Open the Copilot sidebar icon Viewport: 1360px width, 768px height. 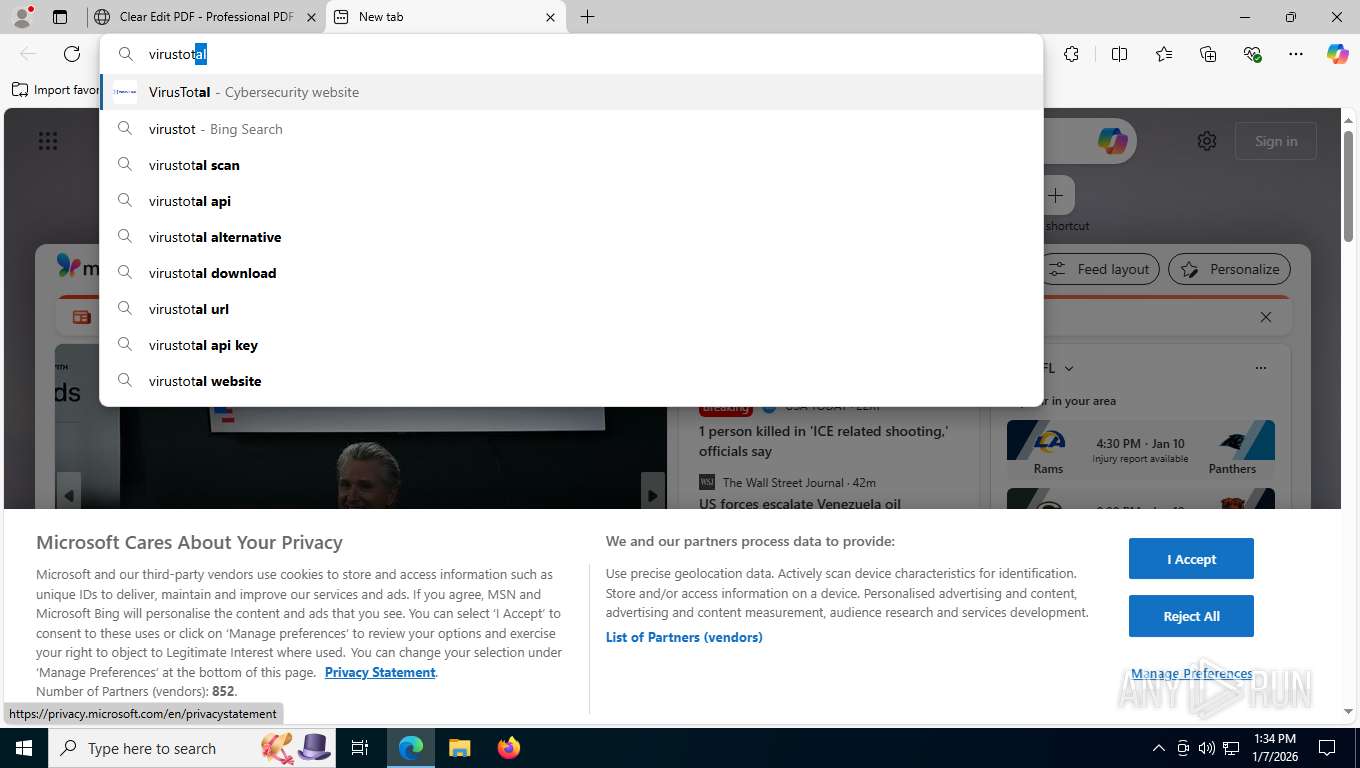(x=1338, y=54)
